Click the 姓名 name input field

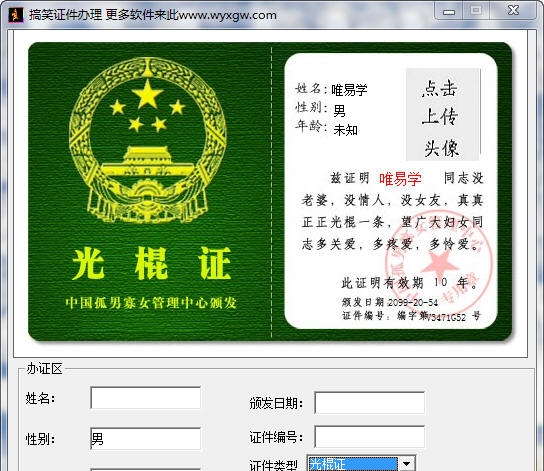[x=145, y=398]
